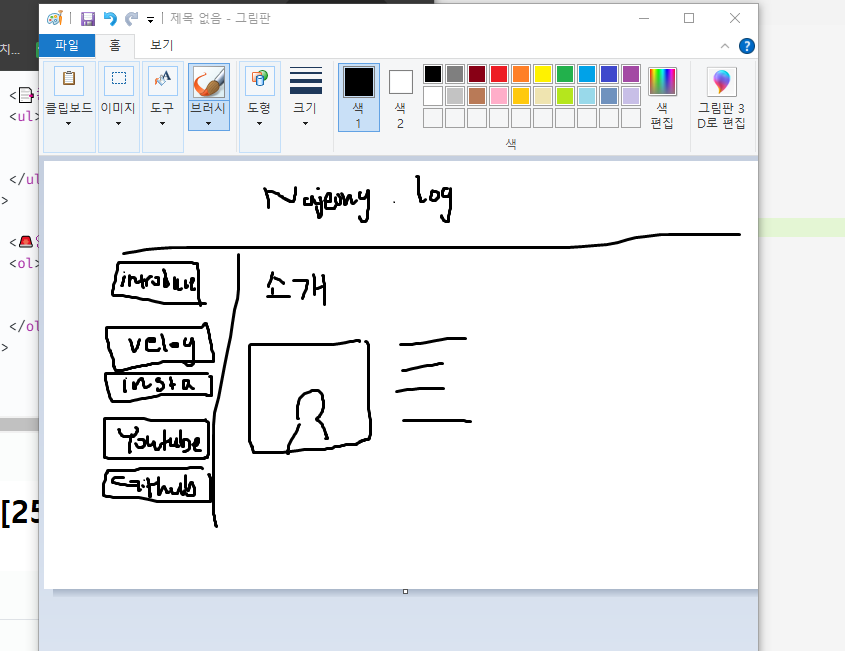Select the 브러시 brush tool icon
The width and height of the screenshot is (845, 651).
coord(209,82)
